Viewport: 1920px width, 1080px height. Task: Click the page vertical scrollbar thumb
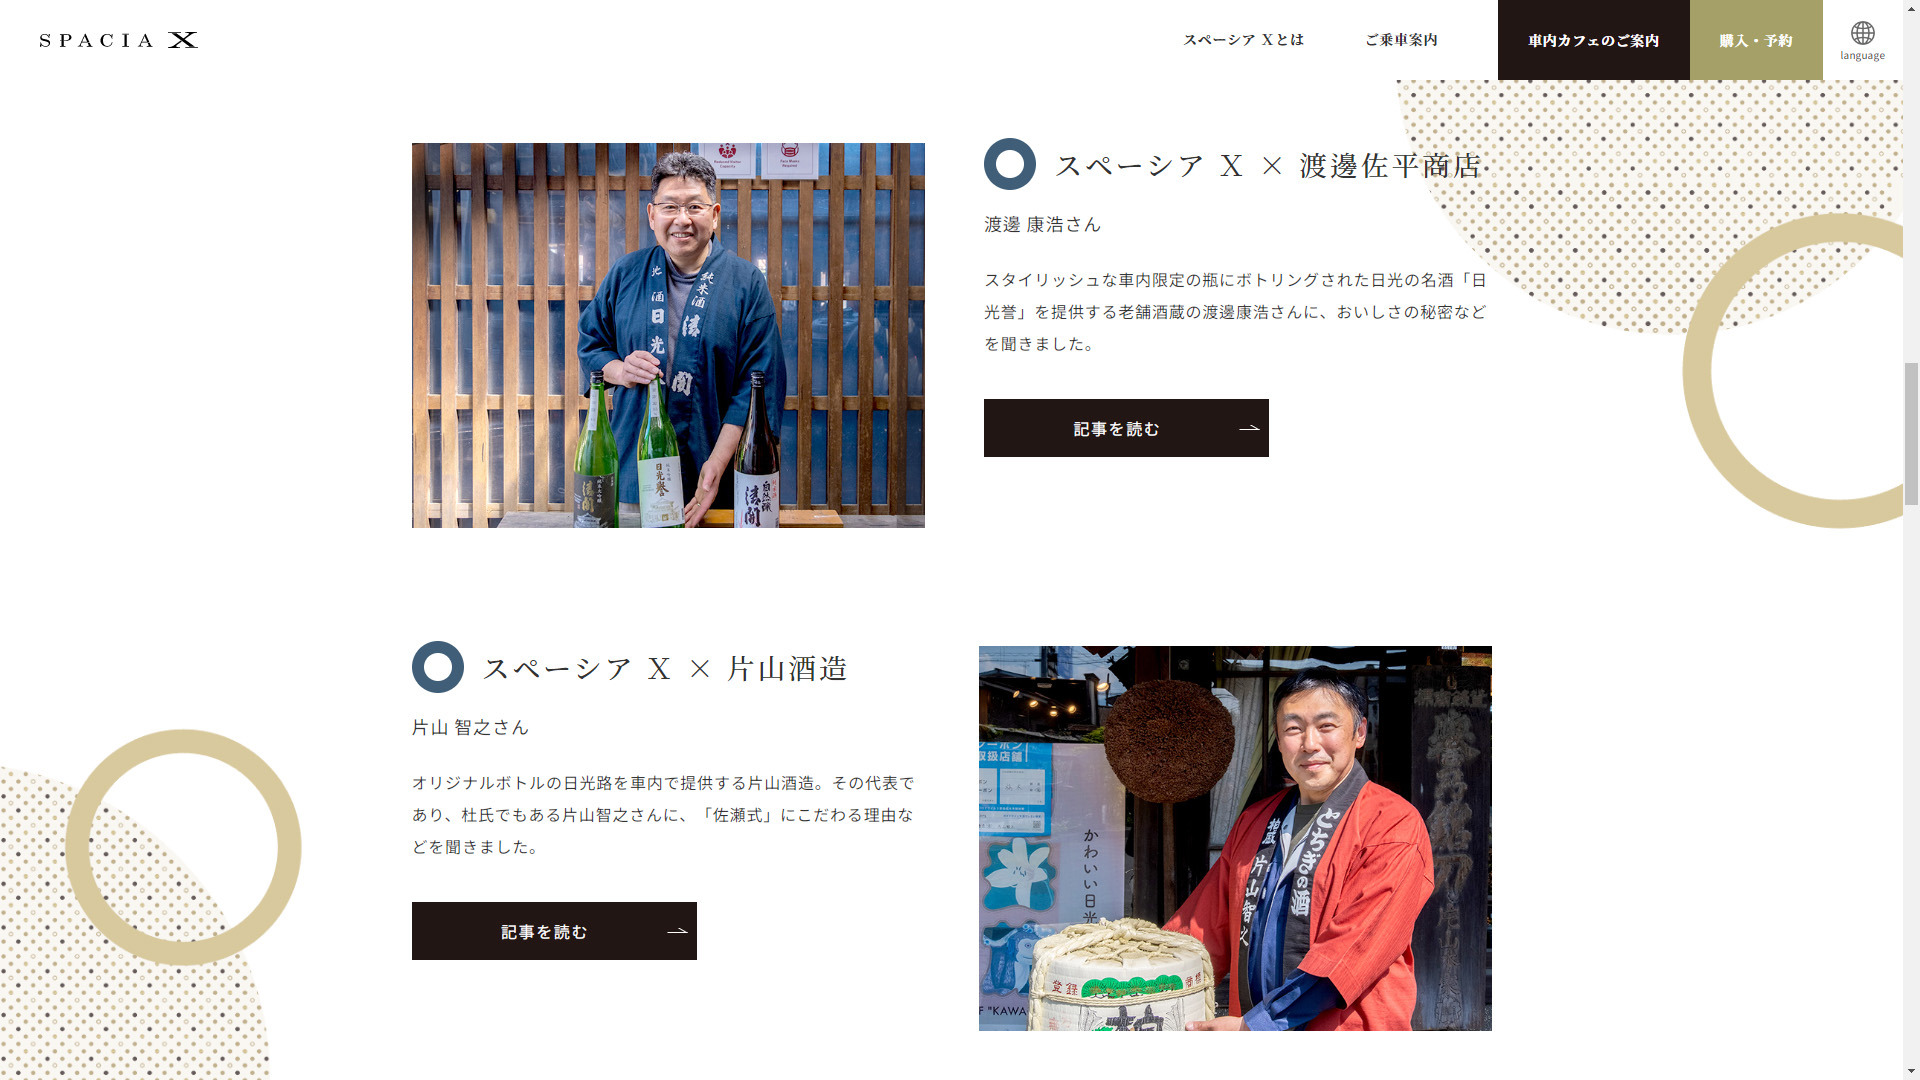point(1911,435)
